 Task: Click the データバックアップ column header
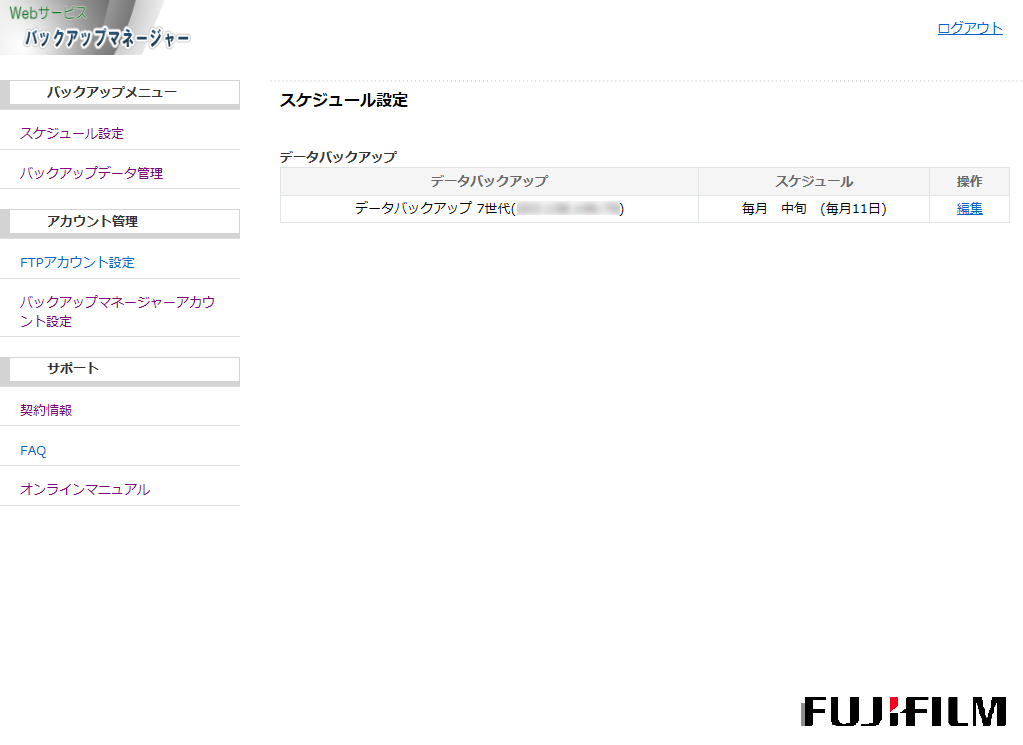click(x=488, y=181)
